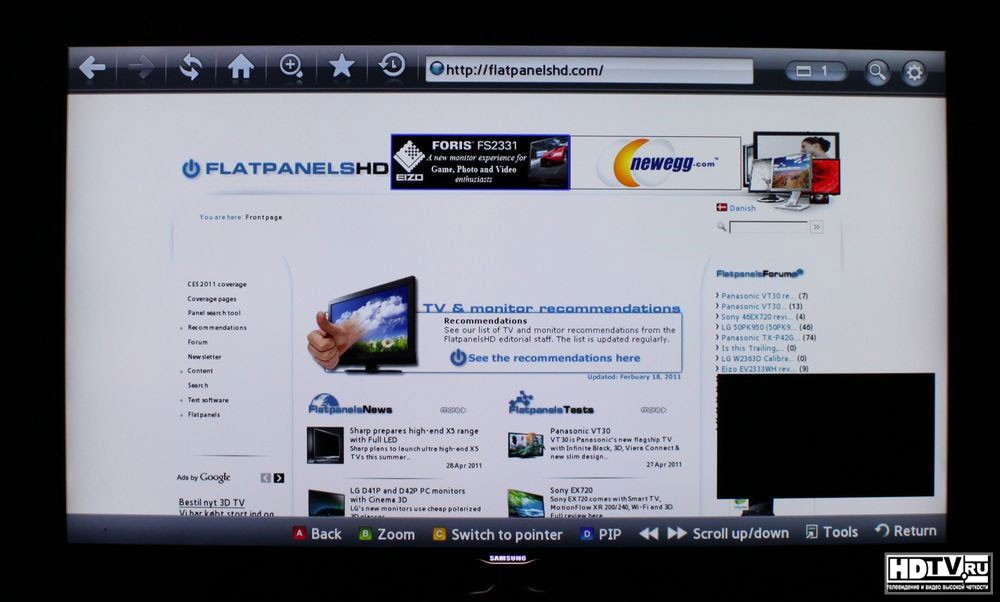Image resolution: width=1000 pixels, height=602 pixels.
Task: Open LG D41P and D42P PC monitors article
Action: (x=408, y=495)
